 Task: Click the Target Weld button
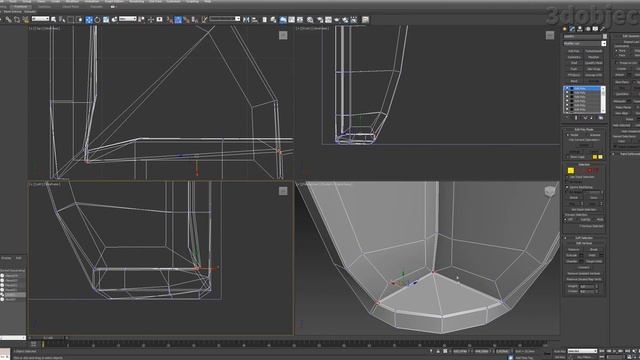(x=594, y=261)
